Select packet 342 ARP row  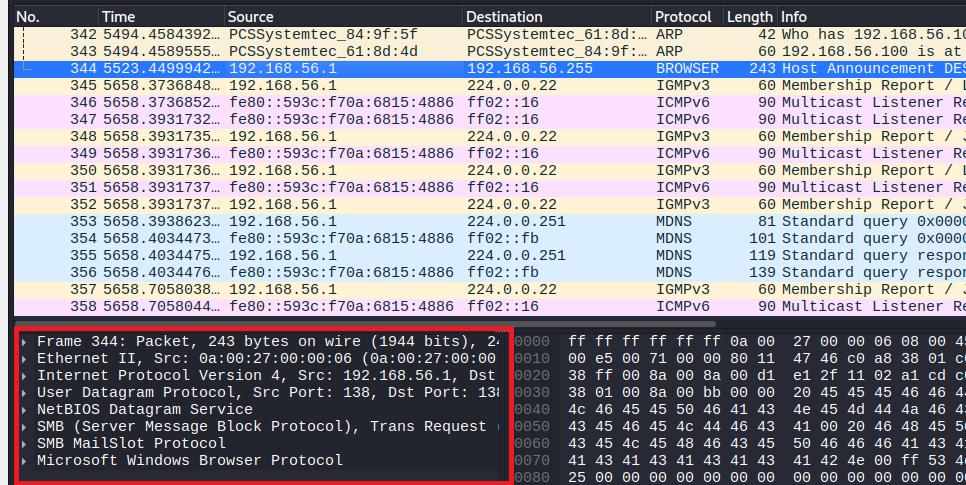(490, 35)
